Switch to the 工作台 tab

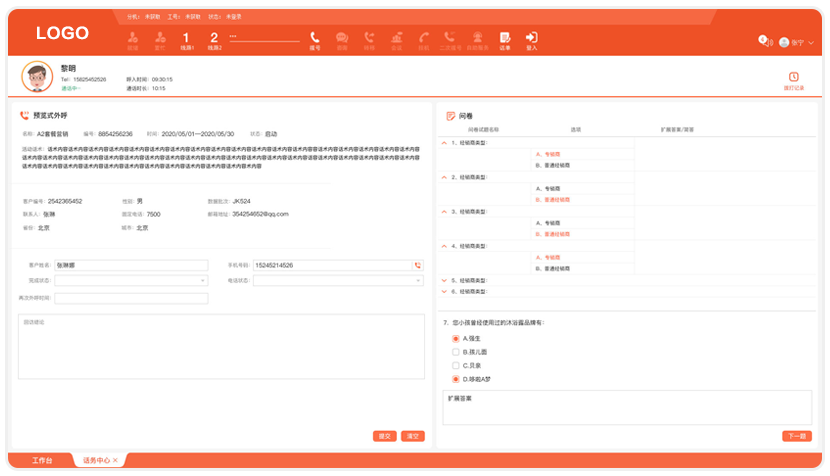(41, 460)
